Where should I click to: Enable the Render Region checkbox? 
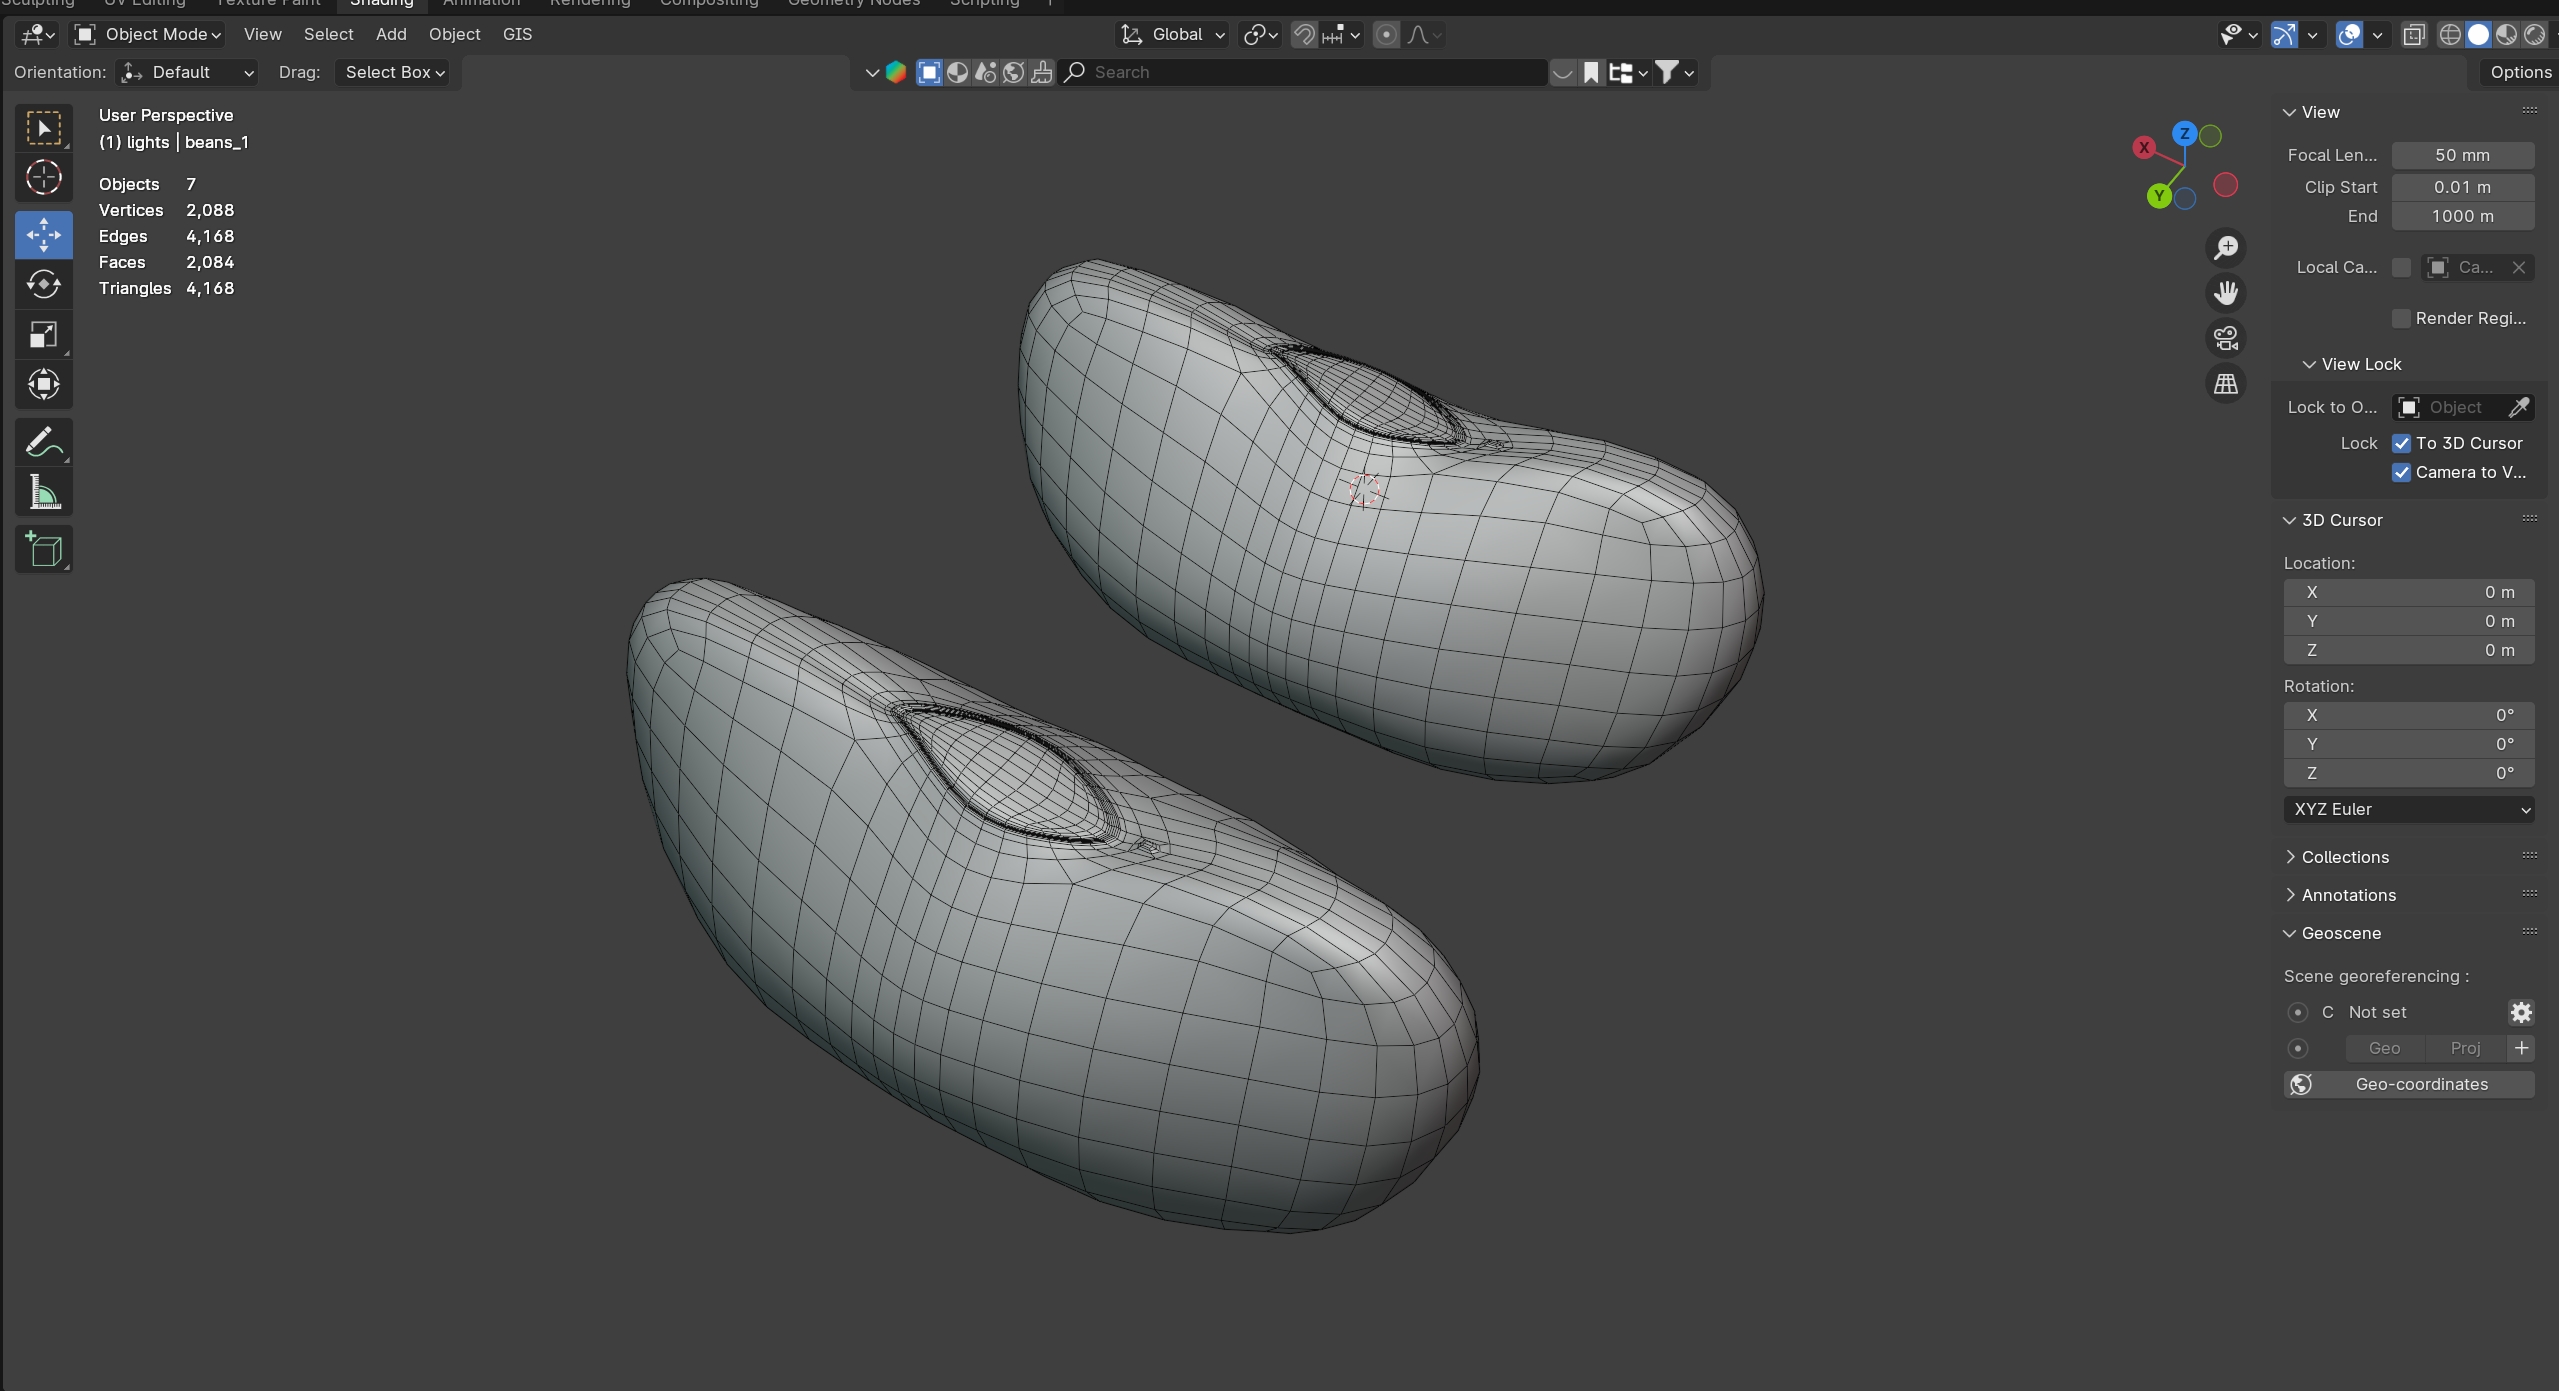coord(2401,318)
